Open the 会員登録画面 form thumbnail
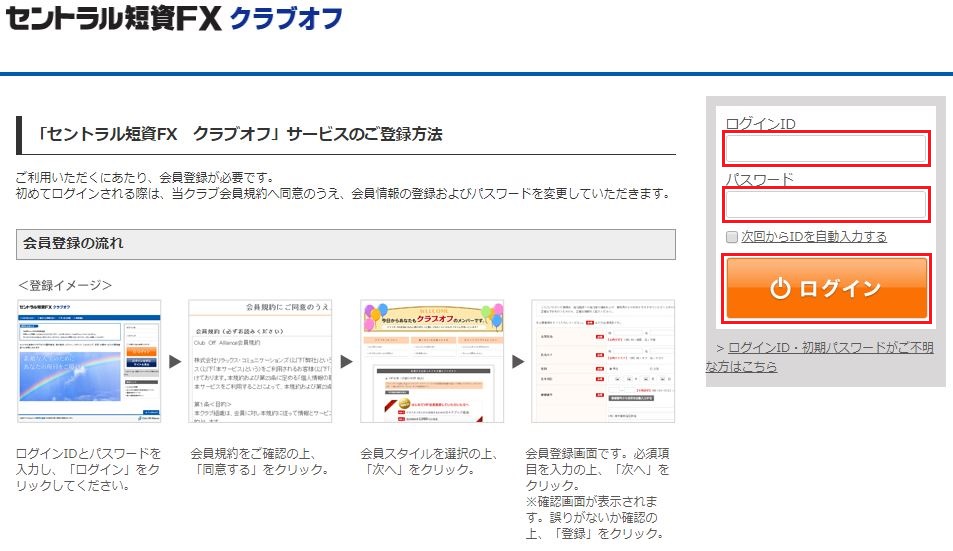 coord(603,361)
